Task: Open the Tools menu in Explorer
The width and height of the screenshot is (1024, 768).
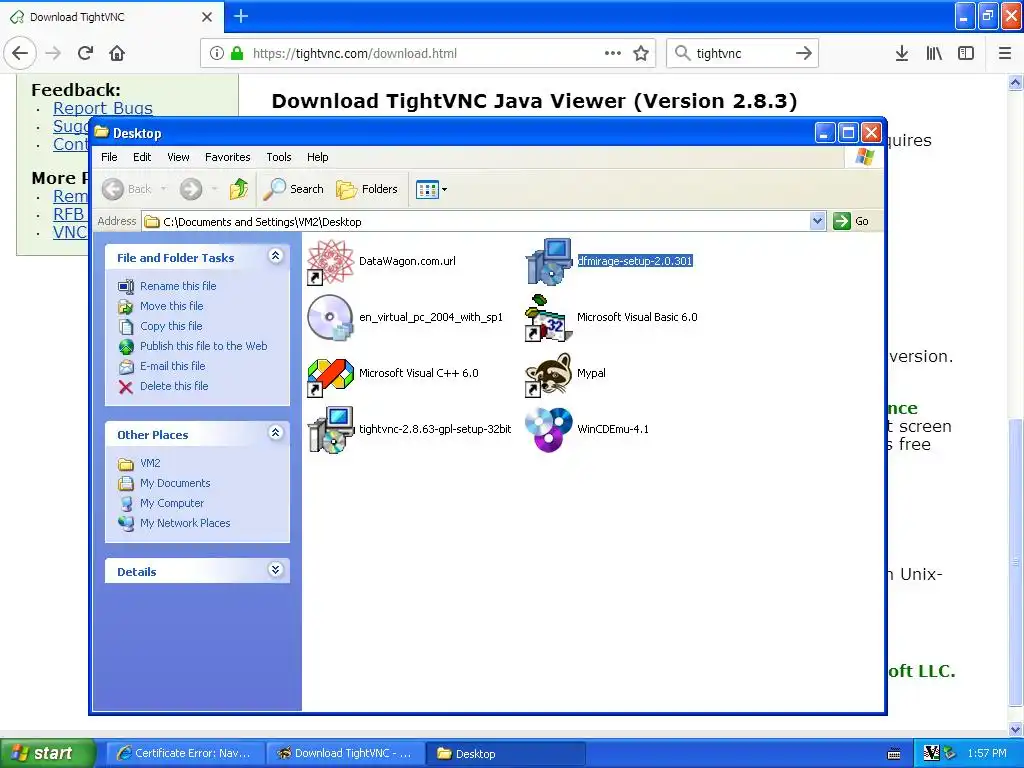Action: coord(278,157)
